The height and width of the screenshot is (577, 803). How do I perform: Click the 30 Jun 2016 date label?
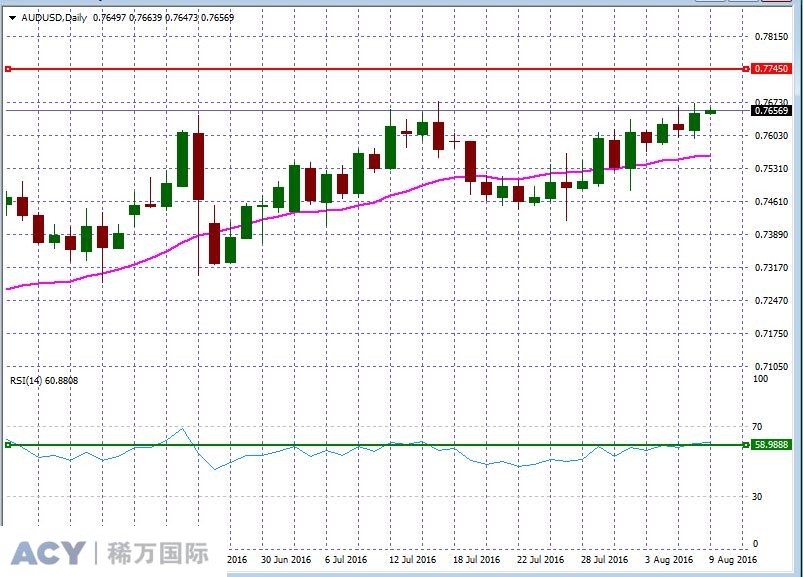[286, 560]
